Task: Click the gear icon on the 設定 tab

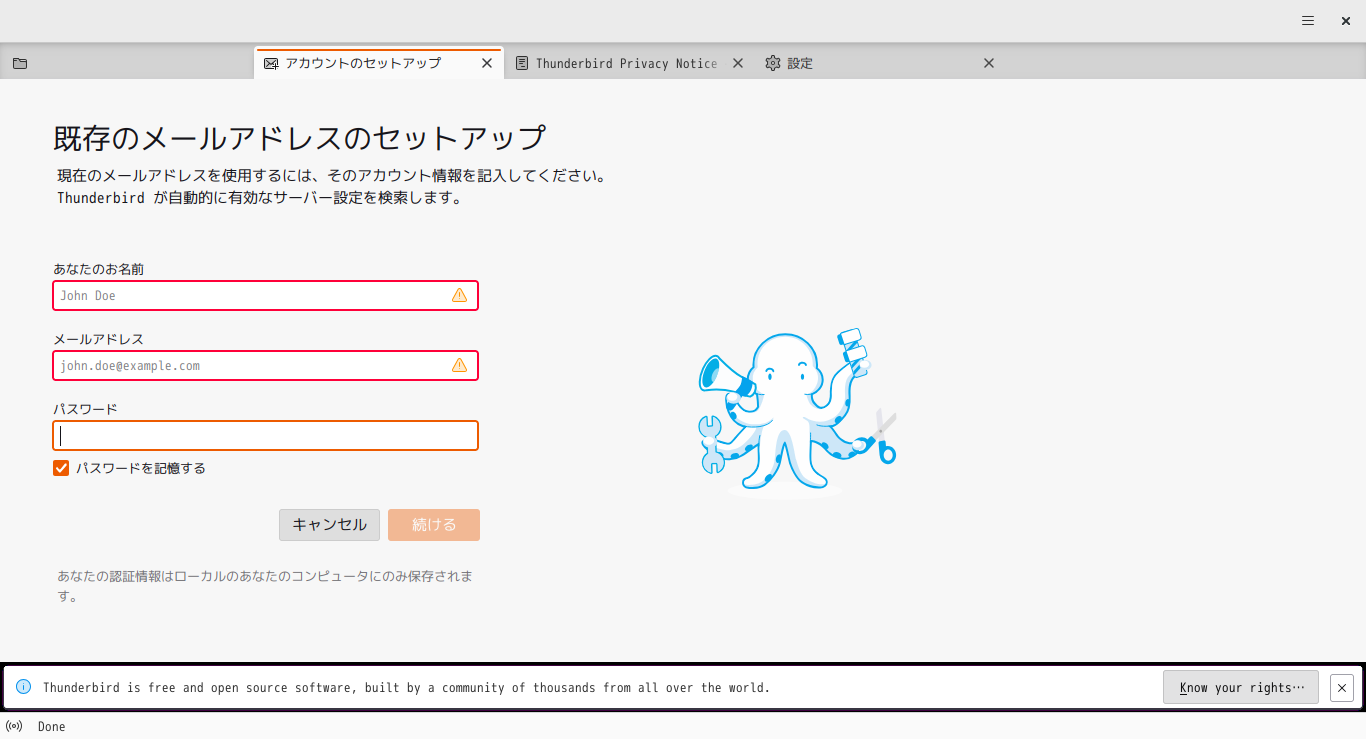Action: [x=772, y=62]
